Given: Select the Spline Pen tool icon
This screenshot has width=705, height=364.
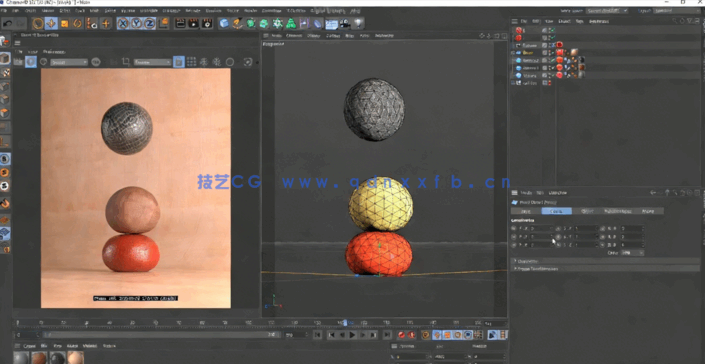Looking at the screenshot, I should 237,23.
